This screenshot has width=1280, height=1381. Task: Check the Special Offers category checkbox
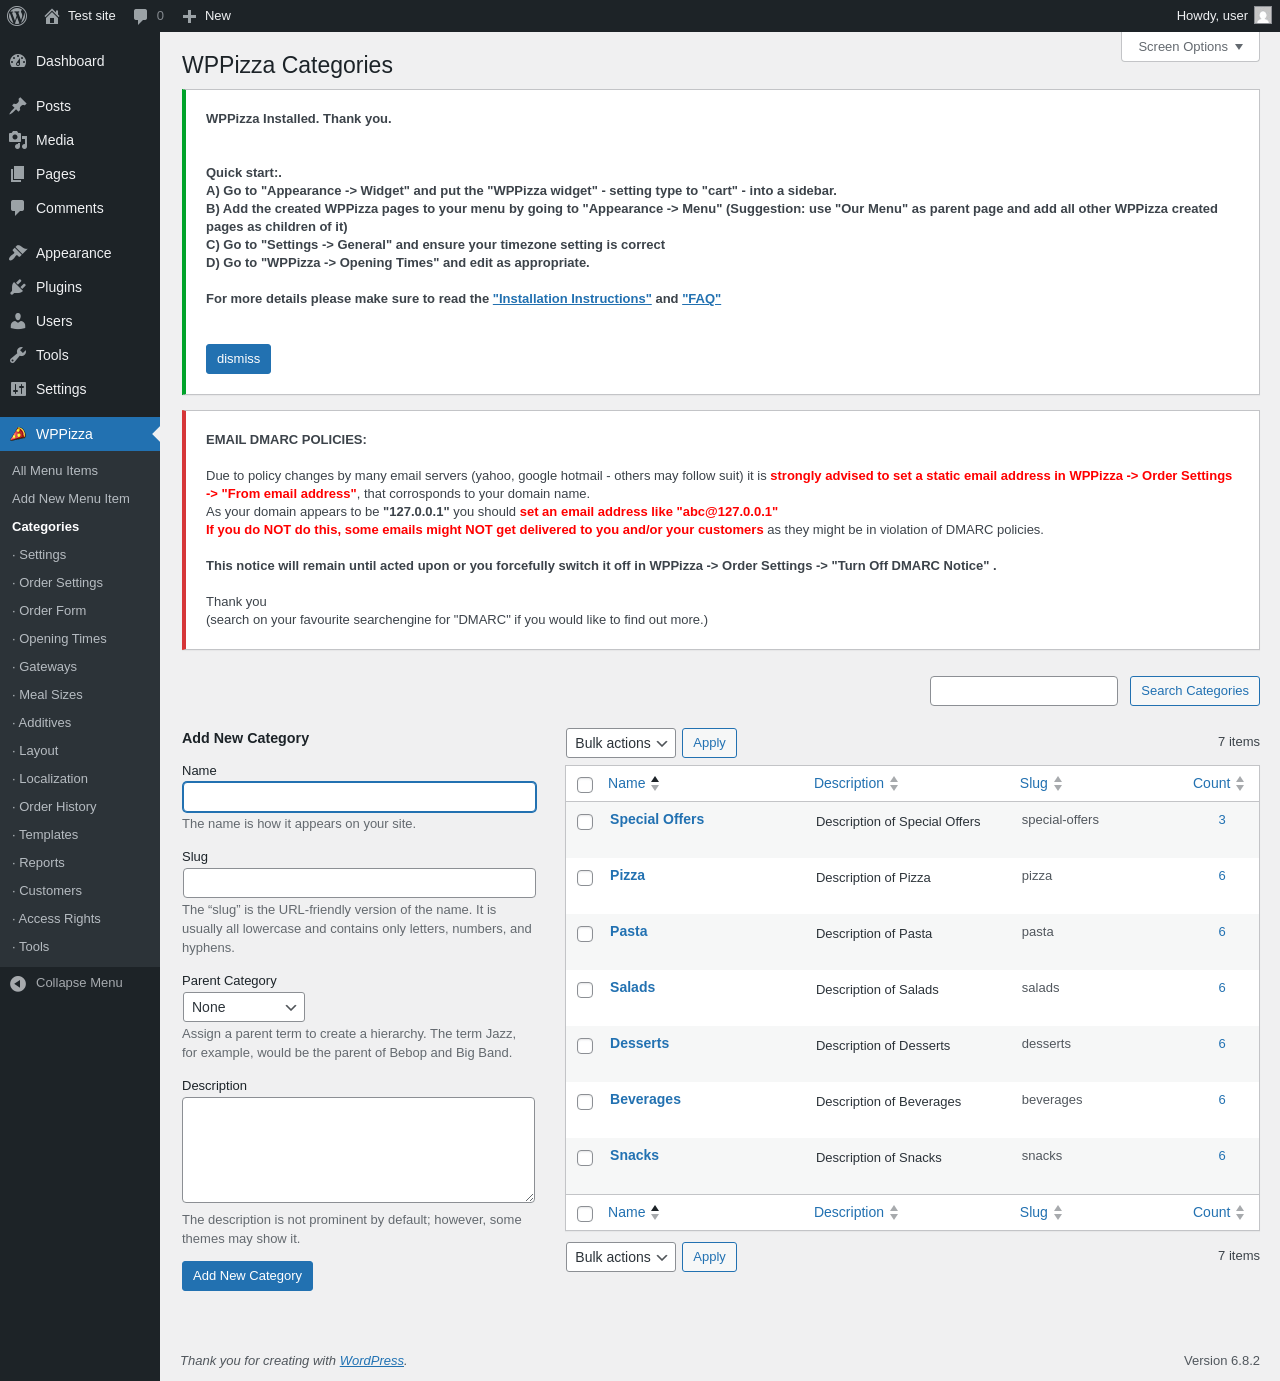pyautogui.click(x=585, y=822)
